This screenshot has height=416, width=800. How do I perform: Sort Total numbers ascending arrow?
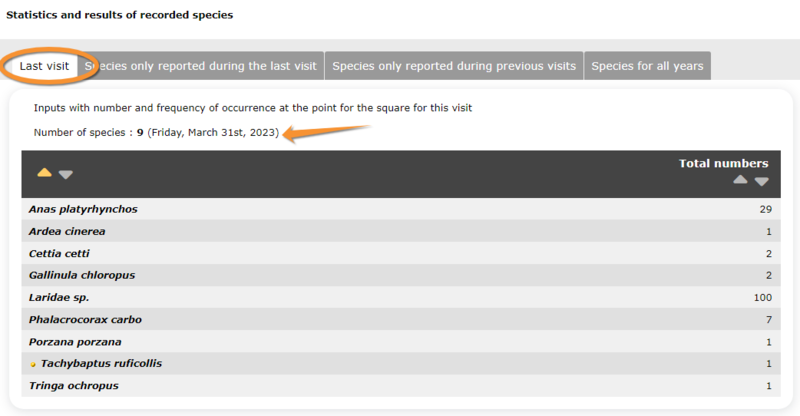[740, 179]
